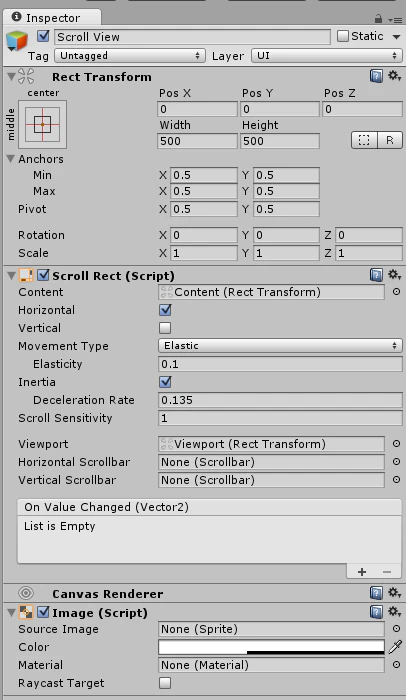
Task: Click the GameObject cube icon
Action: (17, 41)
